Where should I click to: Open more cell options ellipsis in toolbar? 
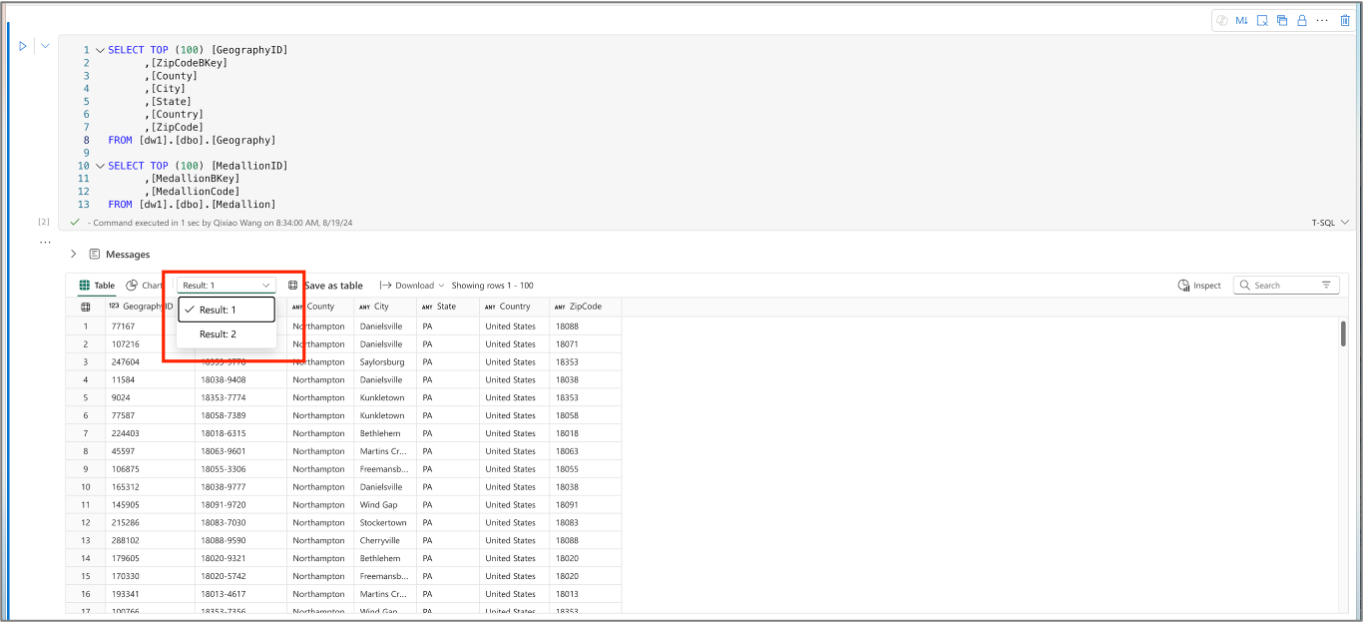1322,20
